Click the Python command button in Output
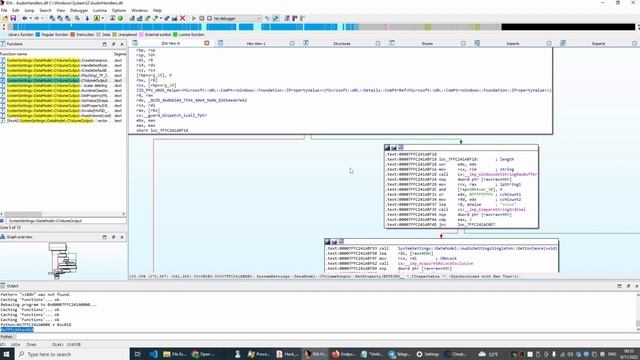The width and height of the screenshot is (640, 360). [7, 337]
